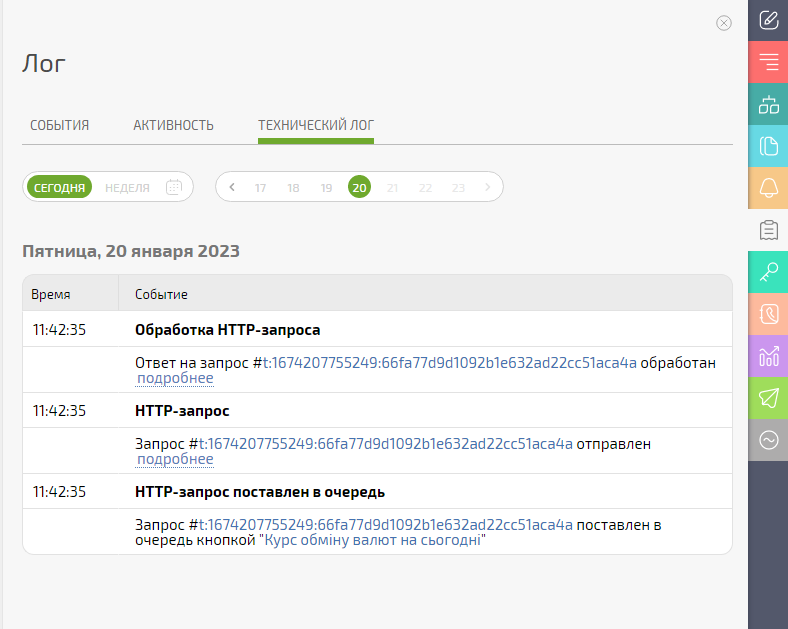Click the Время column header
The width and height of the screenshot is (788, 629).
(50, 294)
